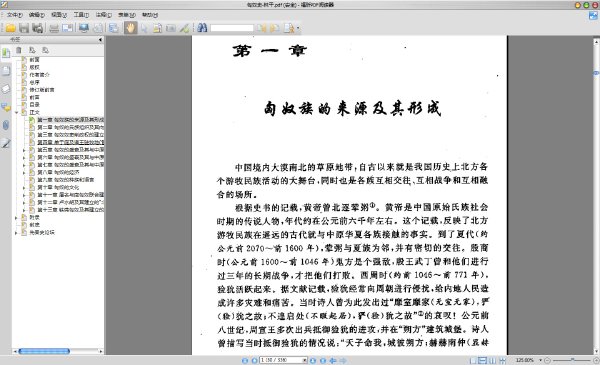Screen dimensions: 600x365
Task: Open zoom percentage dropdown
Action: point(540,360)
